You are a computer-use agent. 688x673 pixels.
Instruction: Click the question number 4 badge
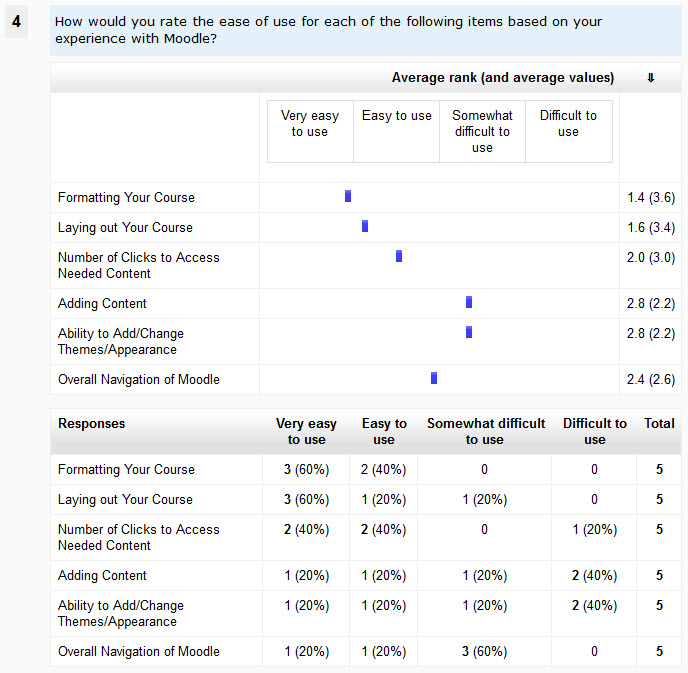17,21
